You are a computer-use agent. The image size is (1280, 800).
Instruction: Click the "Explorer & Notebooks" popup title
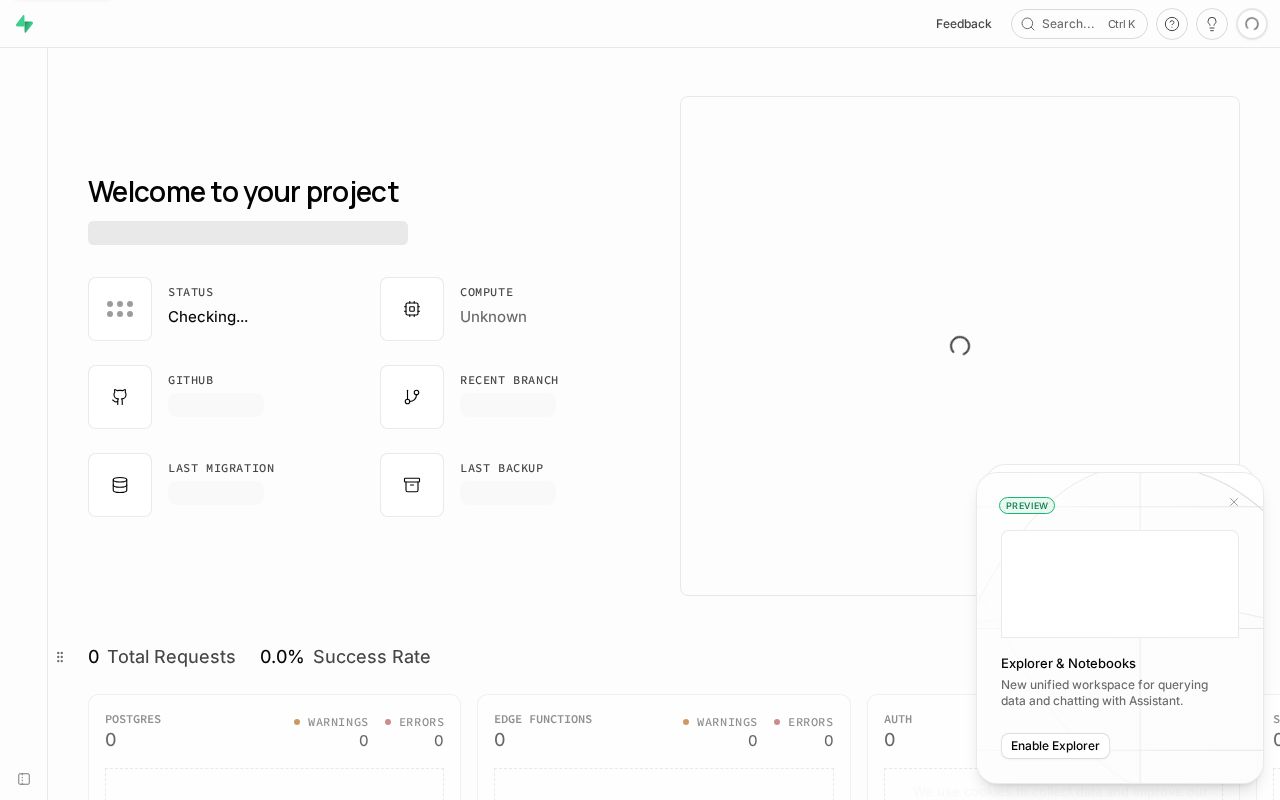[1068, 663]
